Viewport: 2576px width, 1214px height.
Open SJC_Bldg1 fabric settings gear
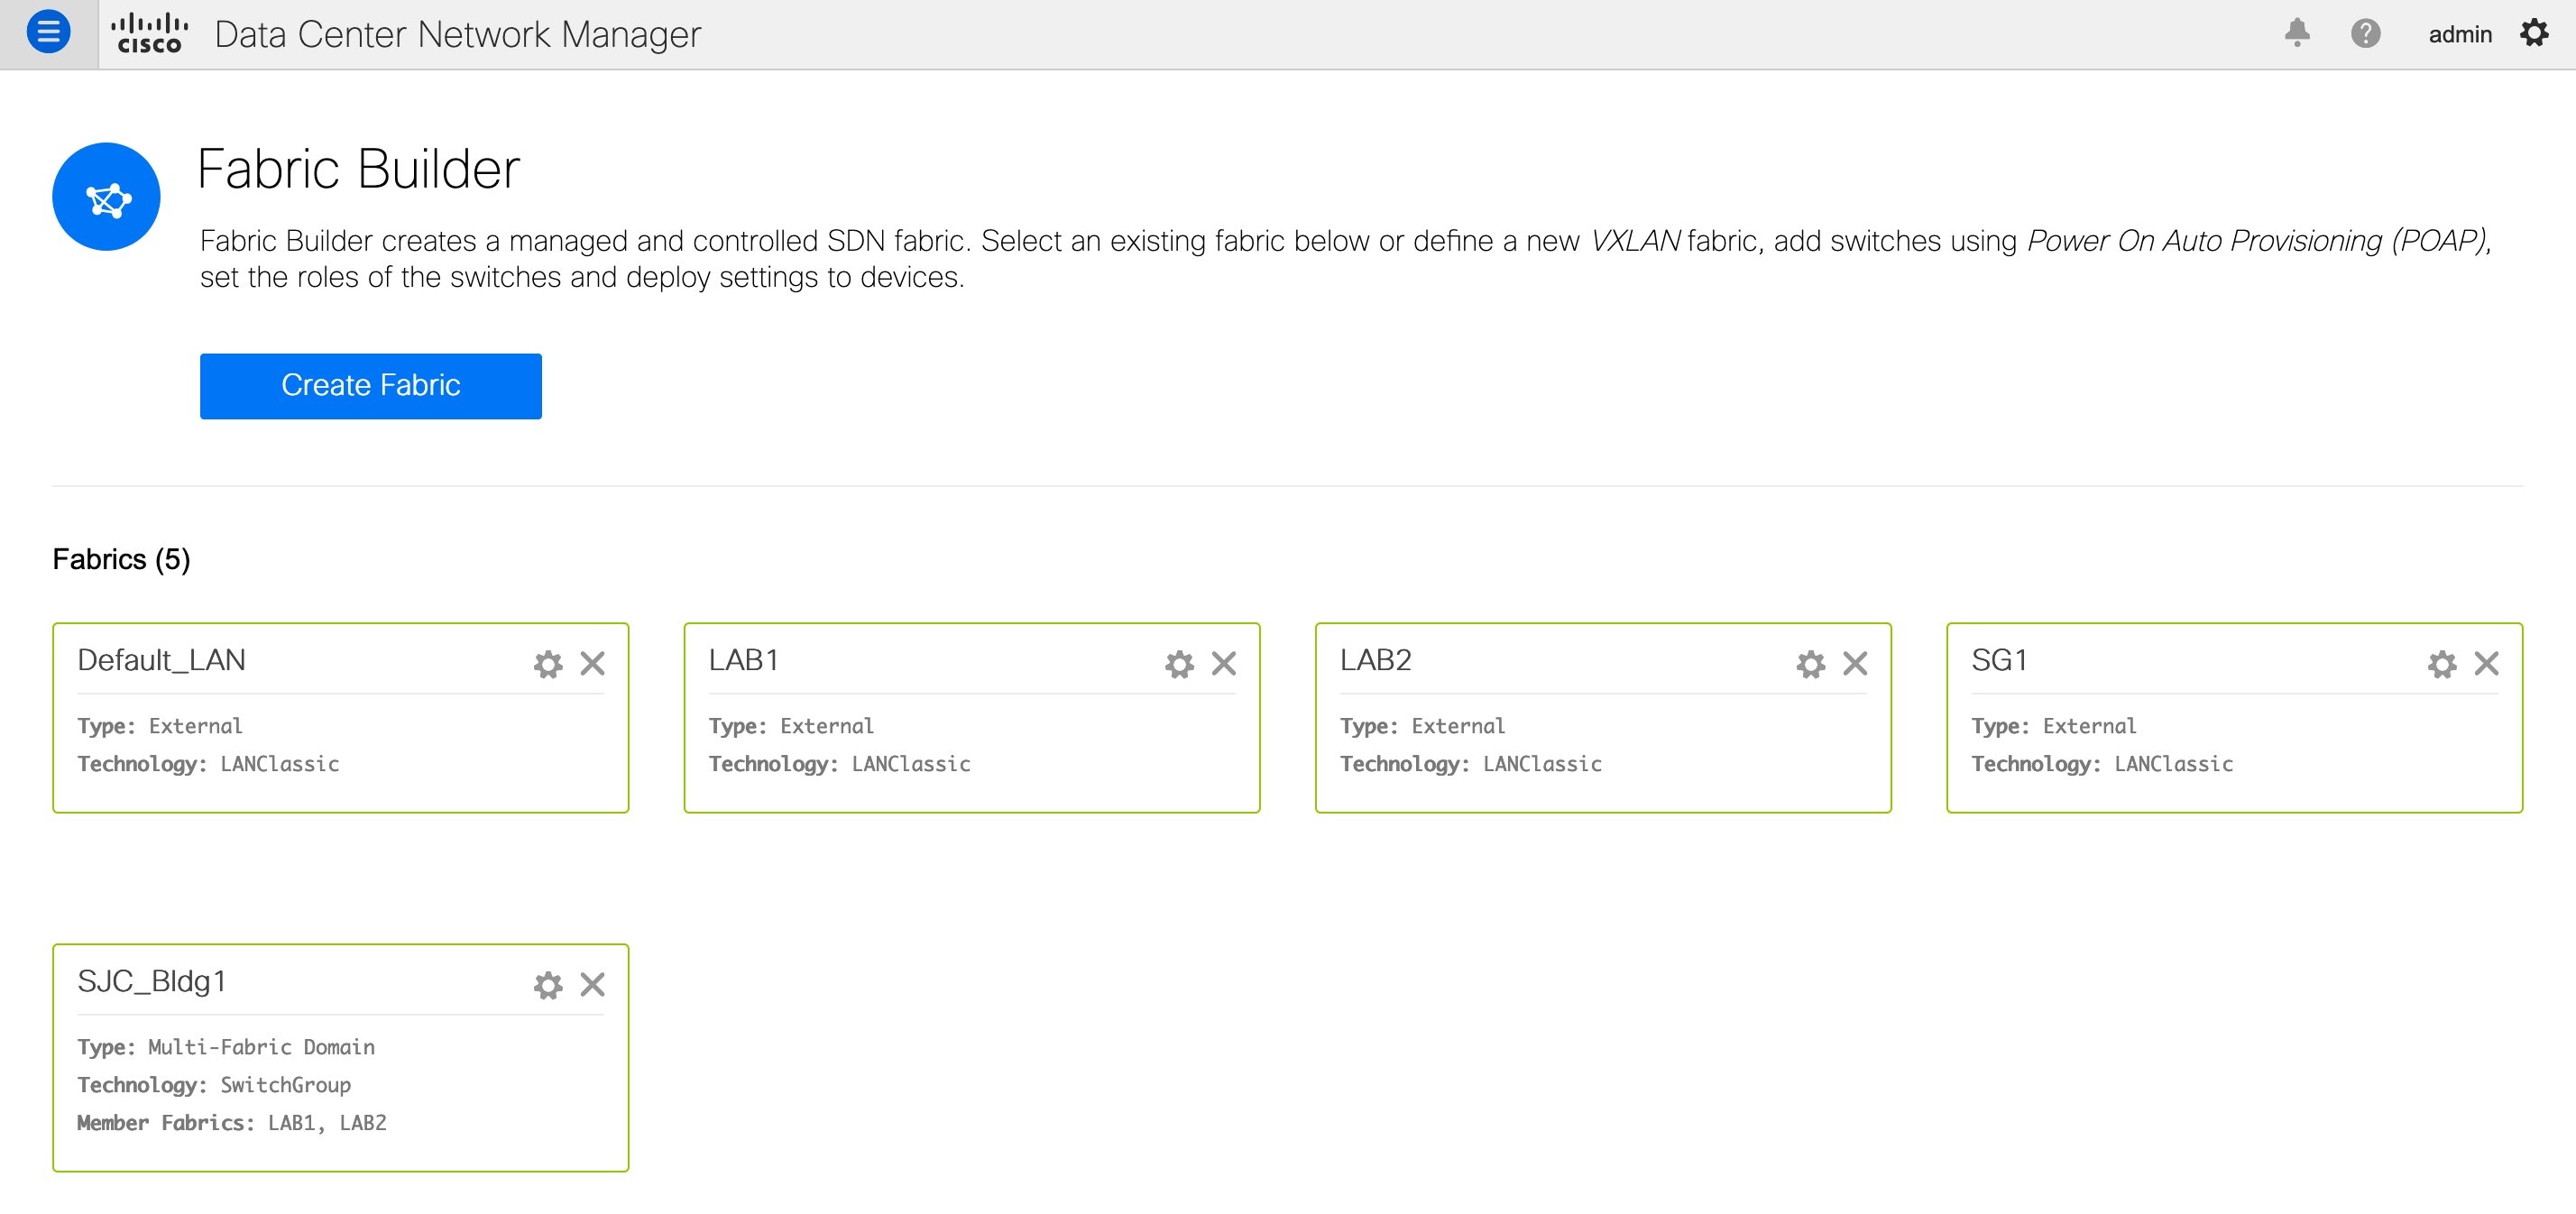point(548,985)
